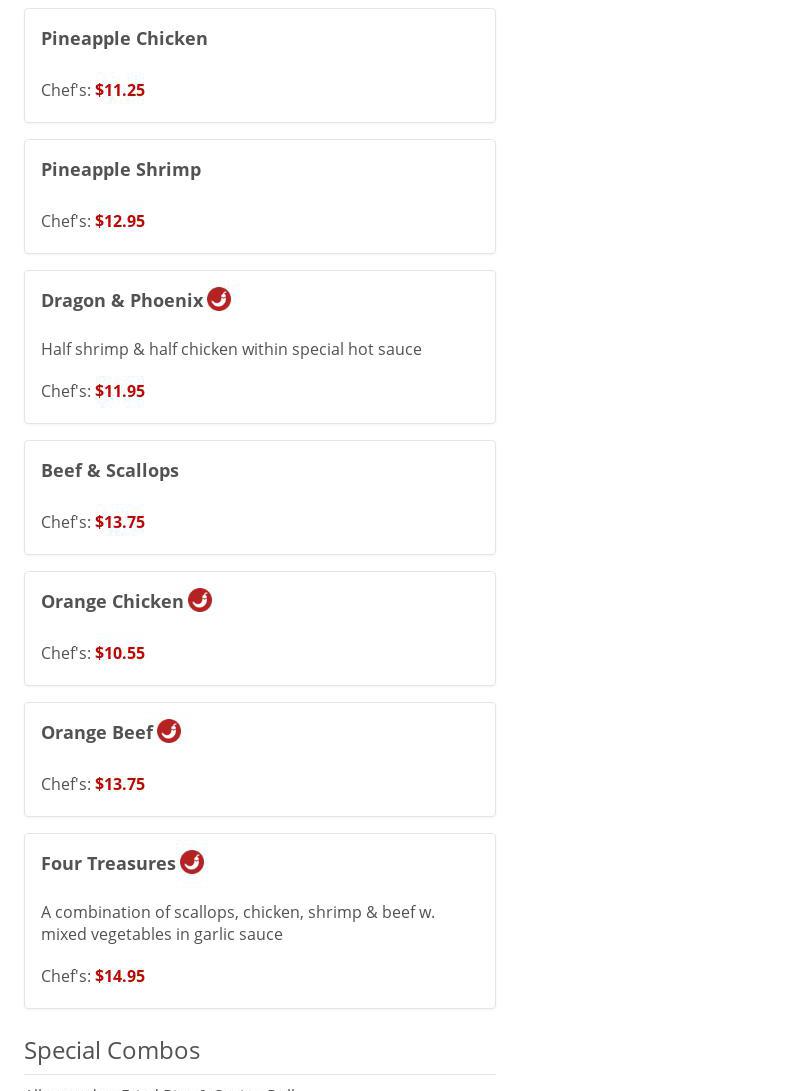Click the Dragon & Phoenix description text
Screen dimensions: 785x1091
(x=231, y=349)
